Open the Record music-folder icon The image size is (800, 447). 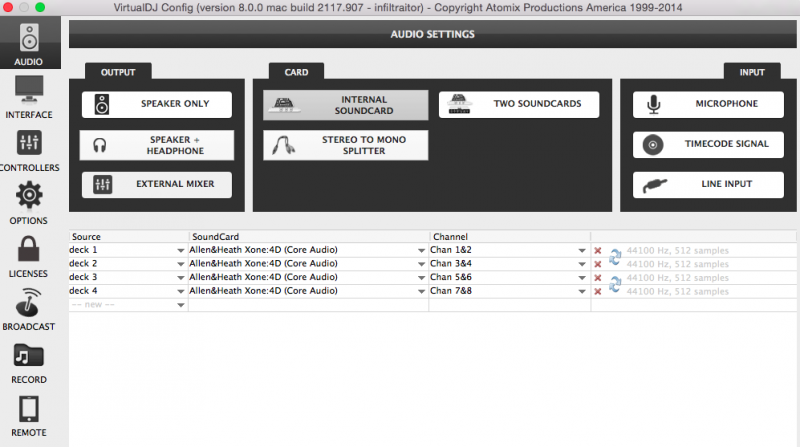(x=29, y=356)
